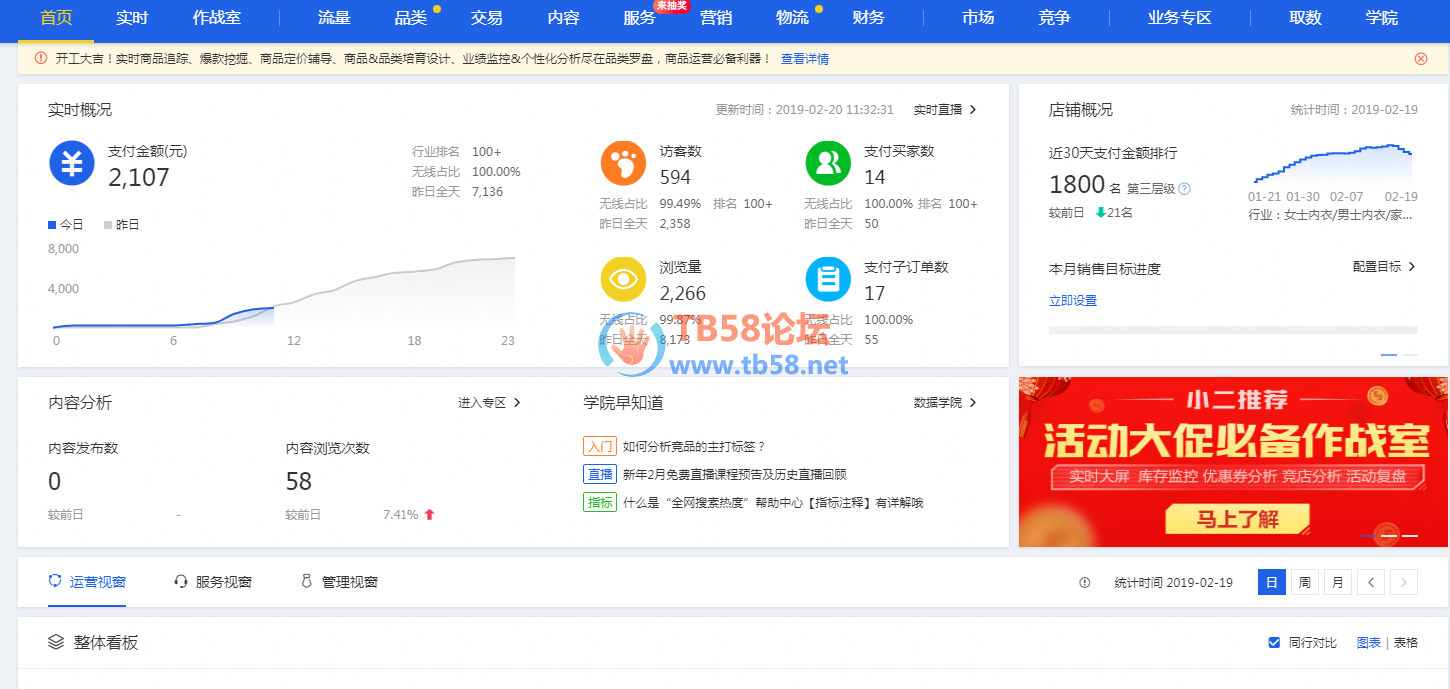Click the green paying buyers icon

click(x=828, y=164)
